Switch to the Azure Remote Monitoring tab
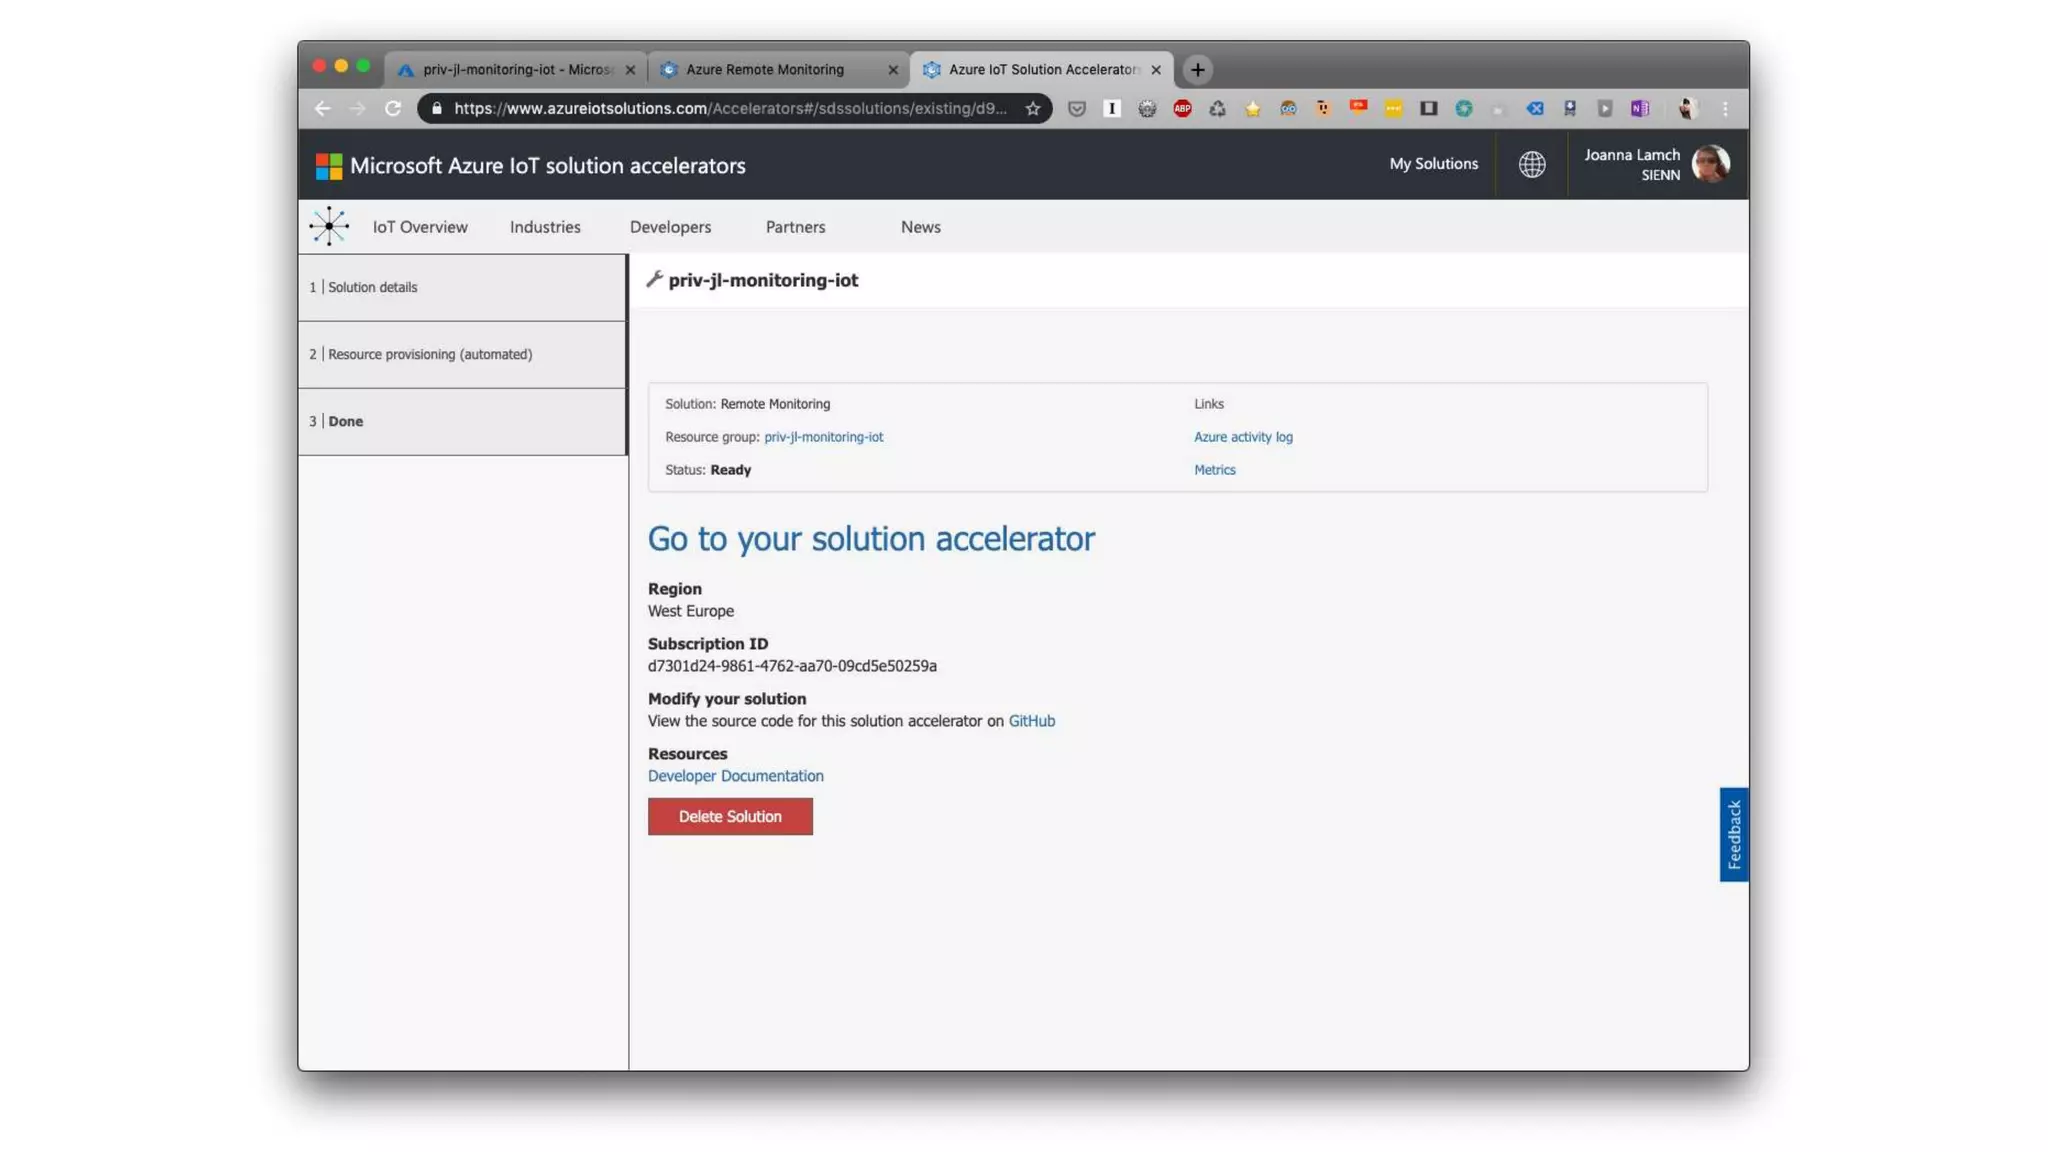Image resolution: width=2048 pixels, height=1152 pixels. click(x=765, y=70)
